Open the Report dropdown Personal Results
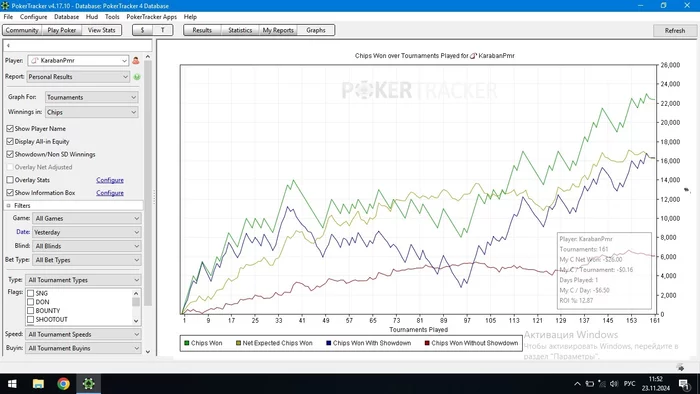700x394 pixels. pos(78,77)
